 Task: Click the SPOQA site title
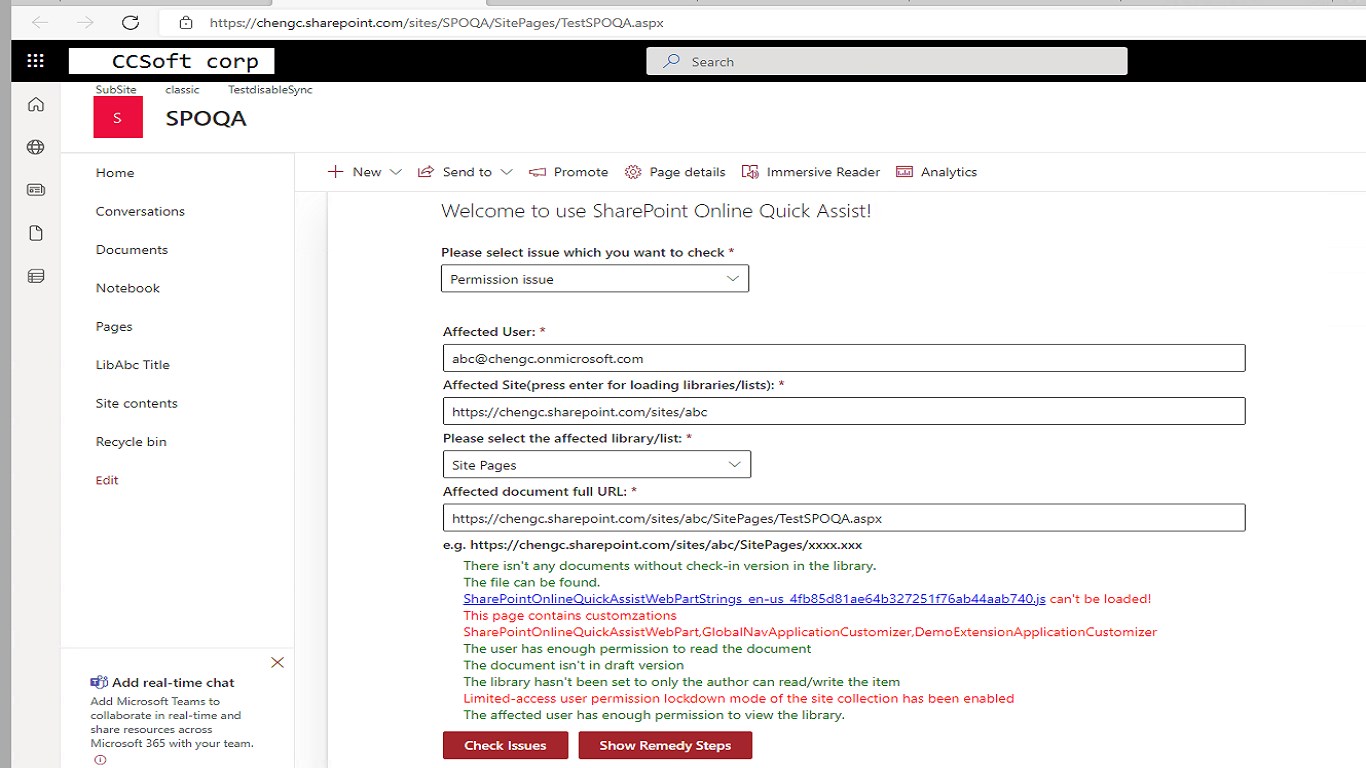[x=206, y=118]
